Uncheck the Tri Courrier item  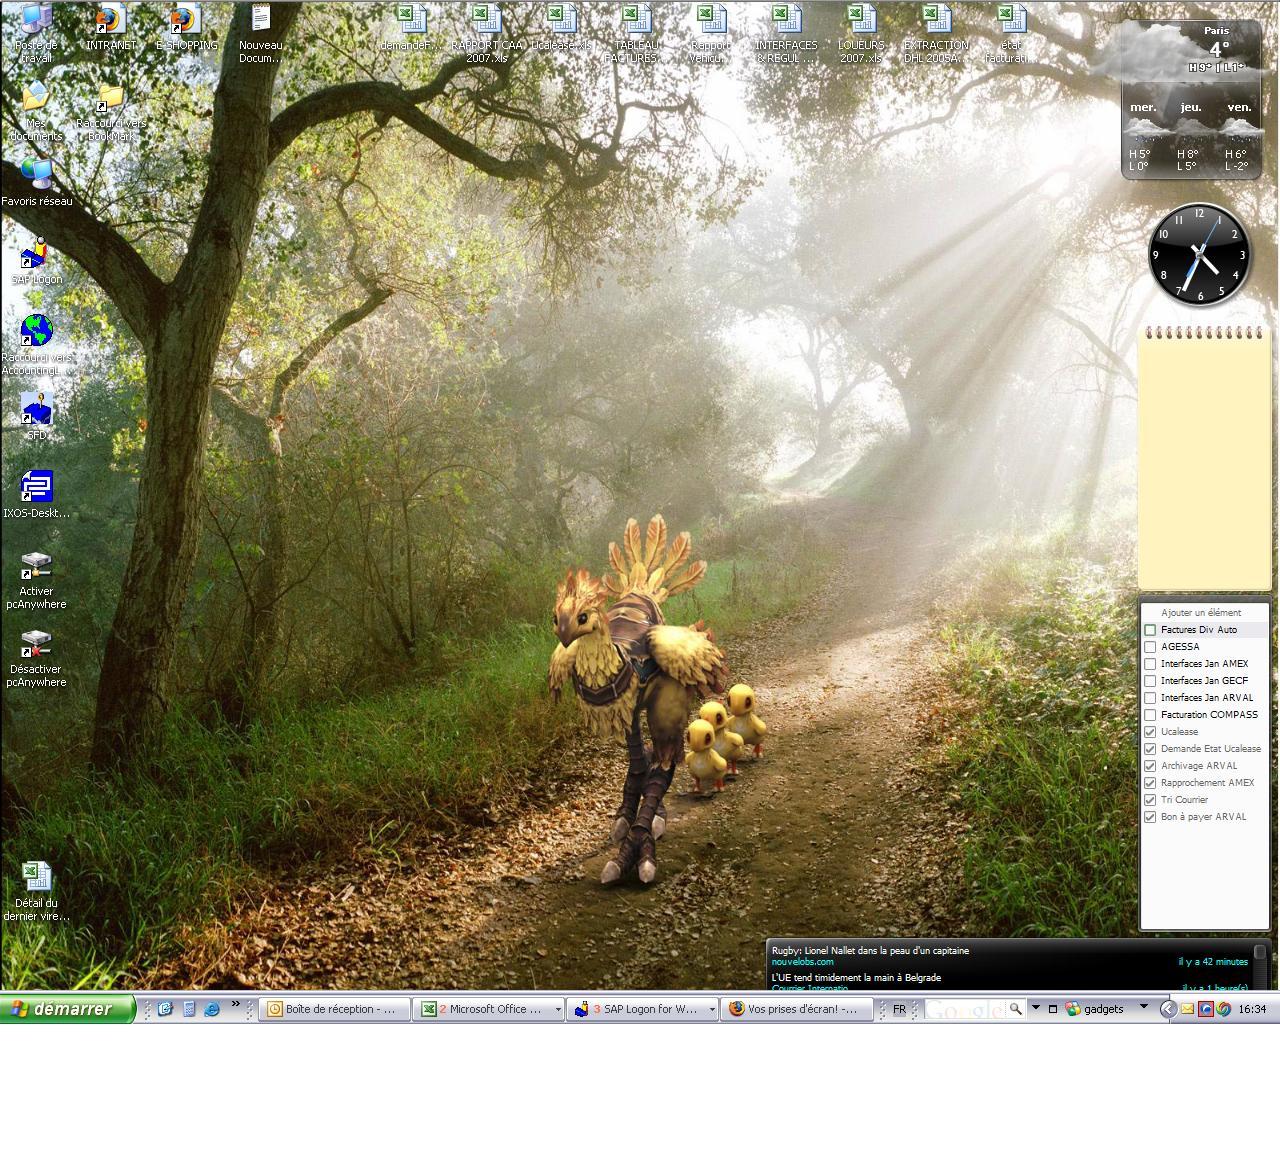[x=1150, y=800]
